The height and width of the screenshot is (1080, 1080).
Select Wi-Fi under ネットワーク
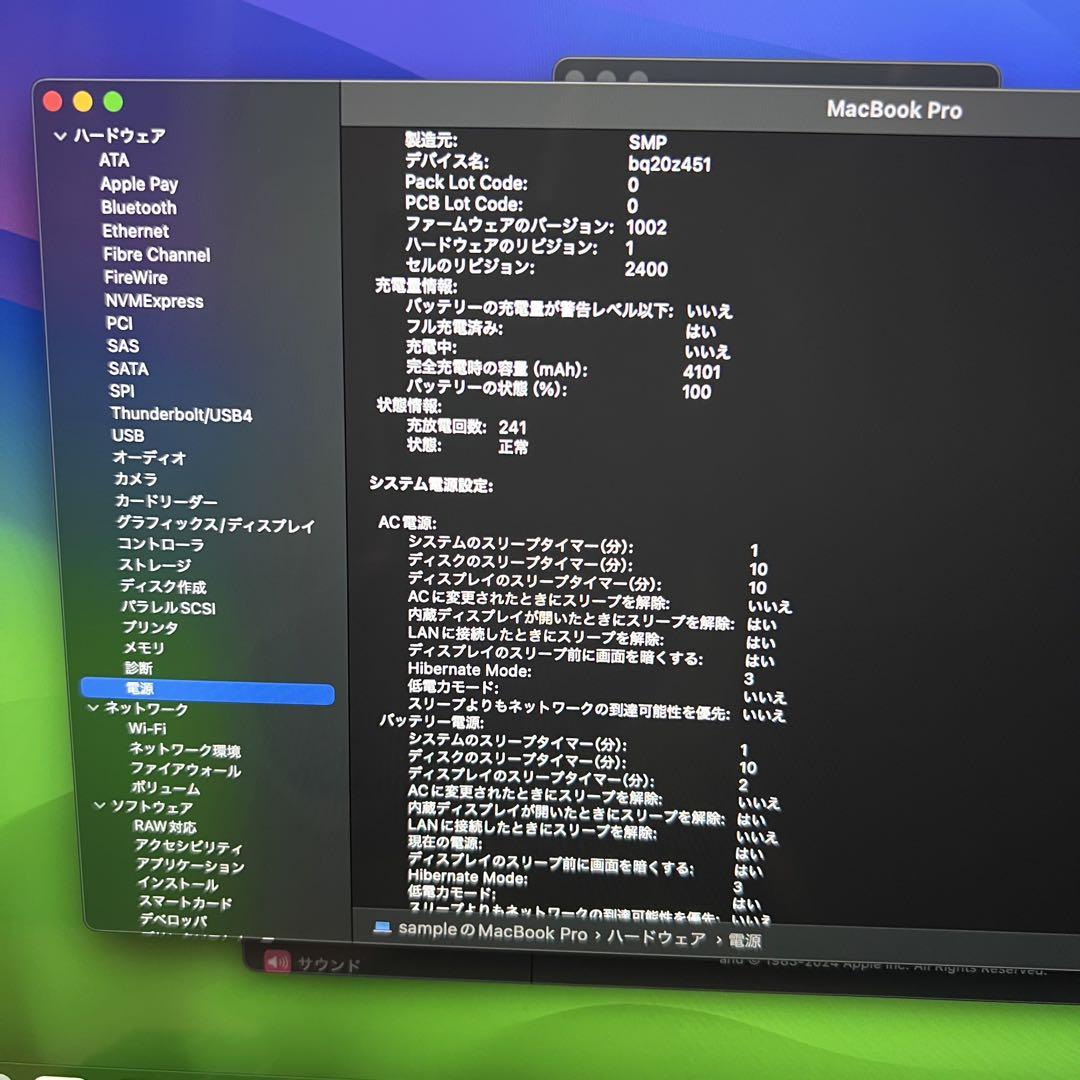click(x=147, y=728)
